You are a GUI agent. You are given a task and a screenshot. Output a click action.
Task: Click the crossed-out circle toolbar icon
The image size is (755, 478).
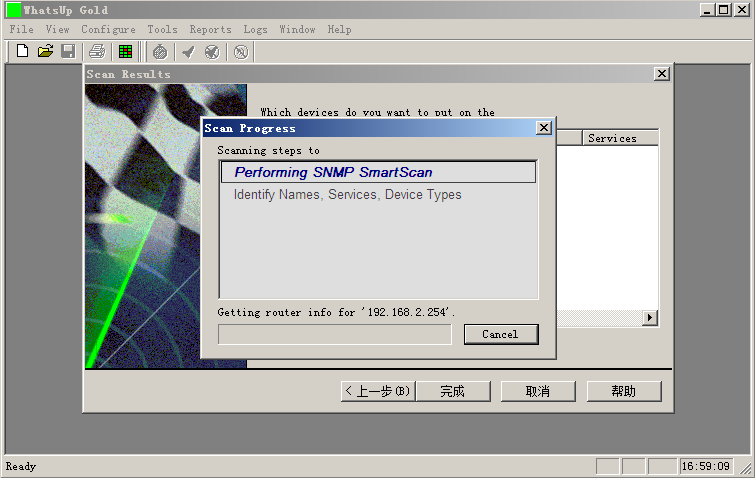point(241,52)
